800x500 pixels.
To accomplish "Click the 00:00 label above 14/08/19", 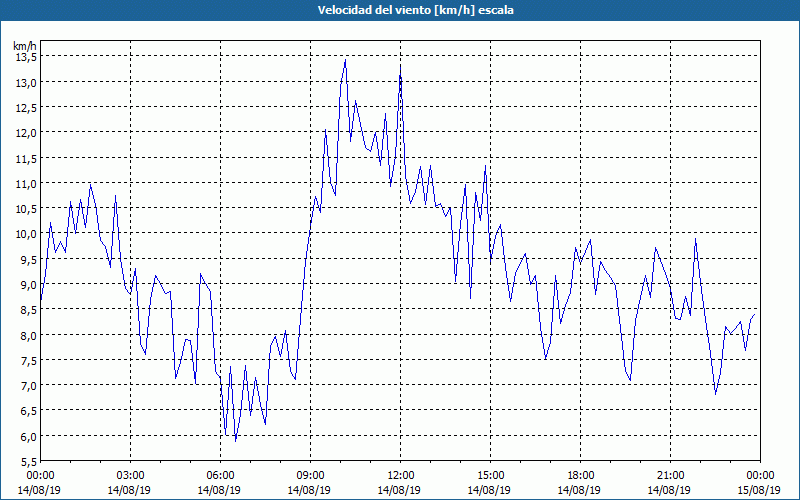I will tap(41, 476).
